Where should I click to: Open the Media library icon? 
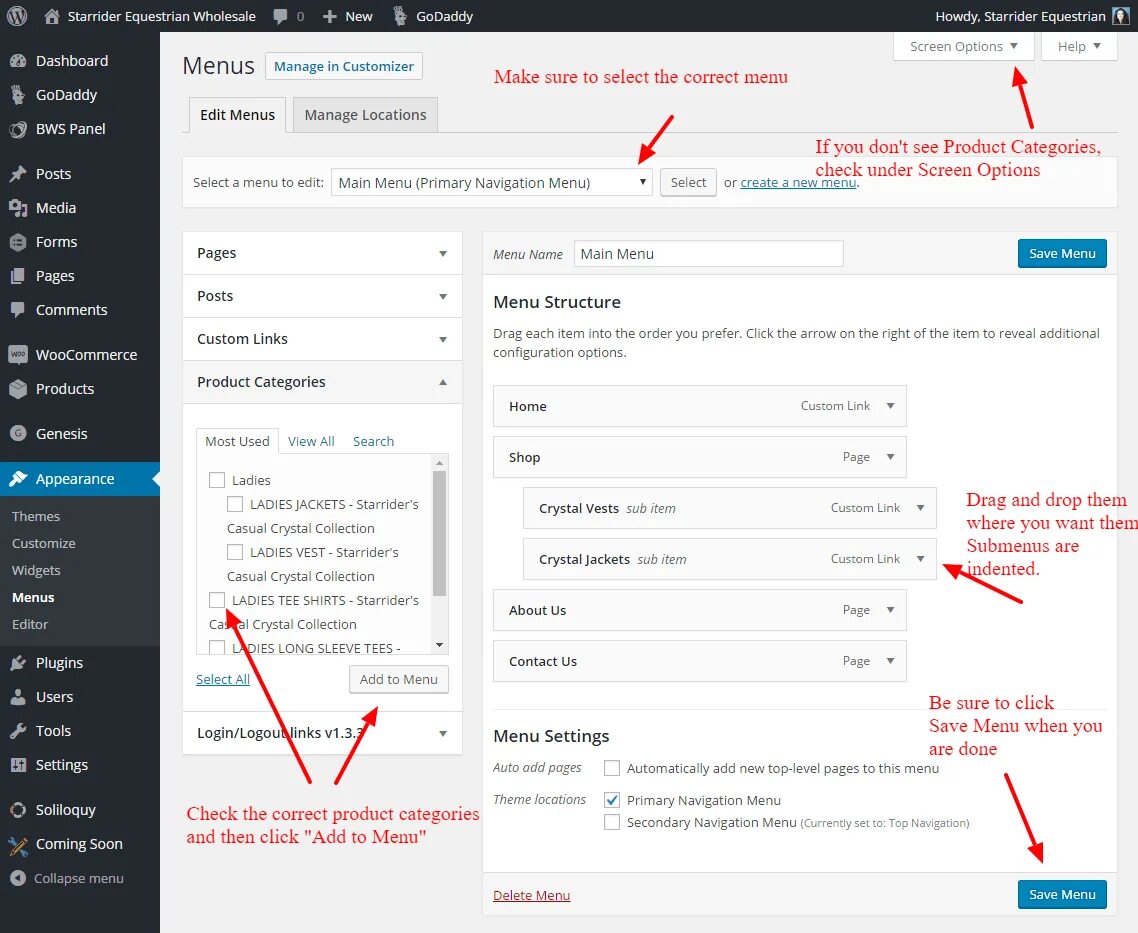18,208
